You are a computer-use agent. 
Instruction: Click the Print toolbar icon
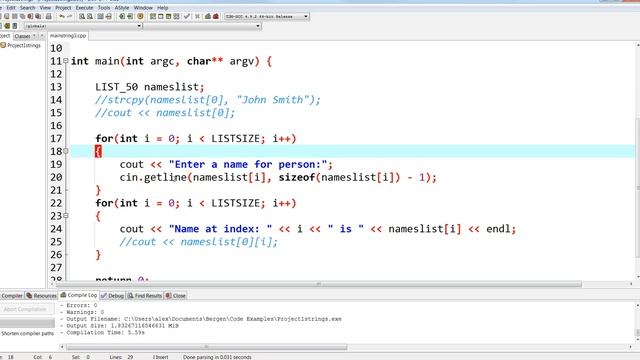point(49,16)
